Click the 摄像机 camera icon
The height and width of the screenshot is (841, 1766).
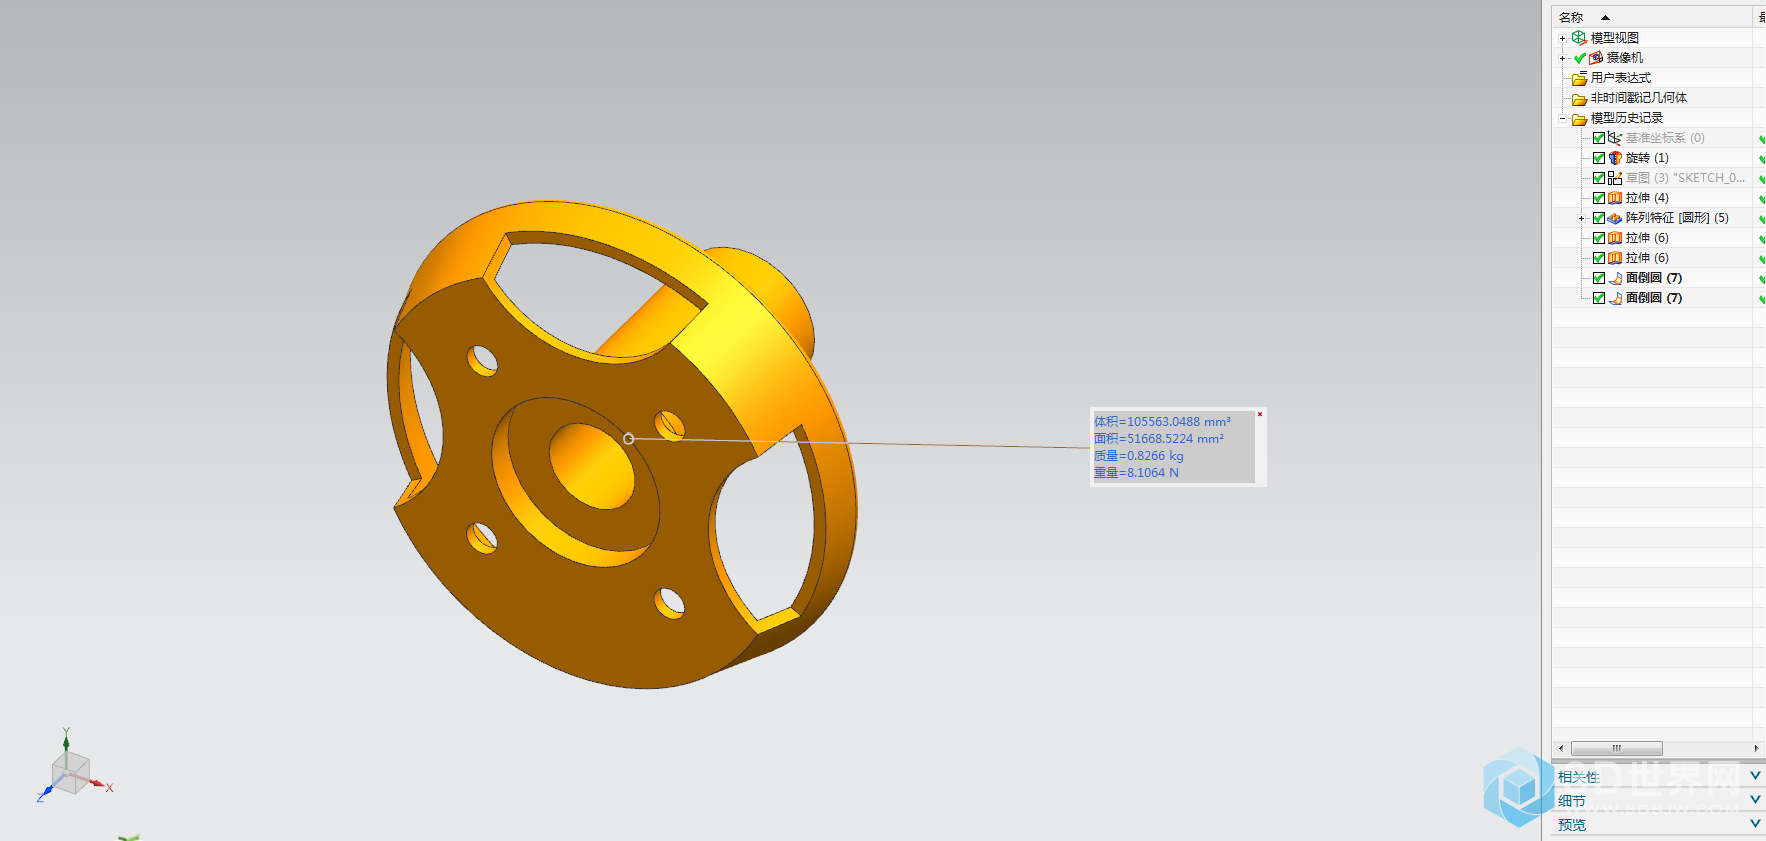(x=1596, y=58)
